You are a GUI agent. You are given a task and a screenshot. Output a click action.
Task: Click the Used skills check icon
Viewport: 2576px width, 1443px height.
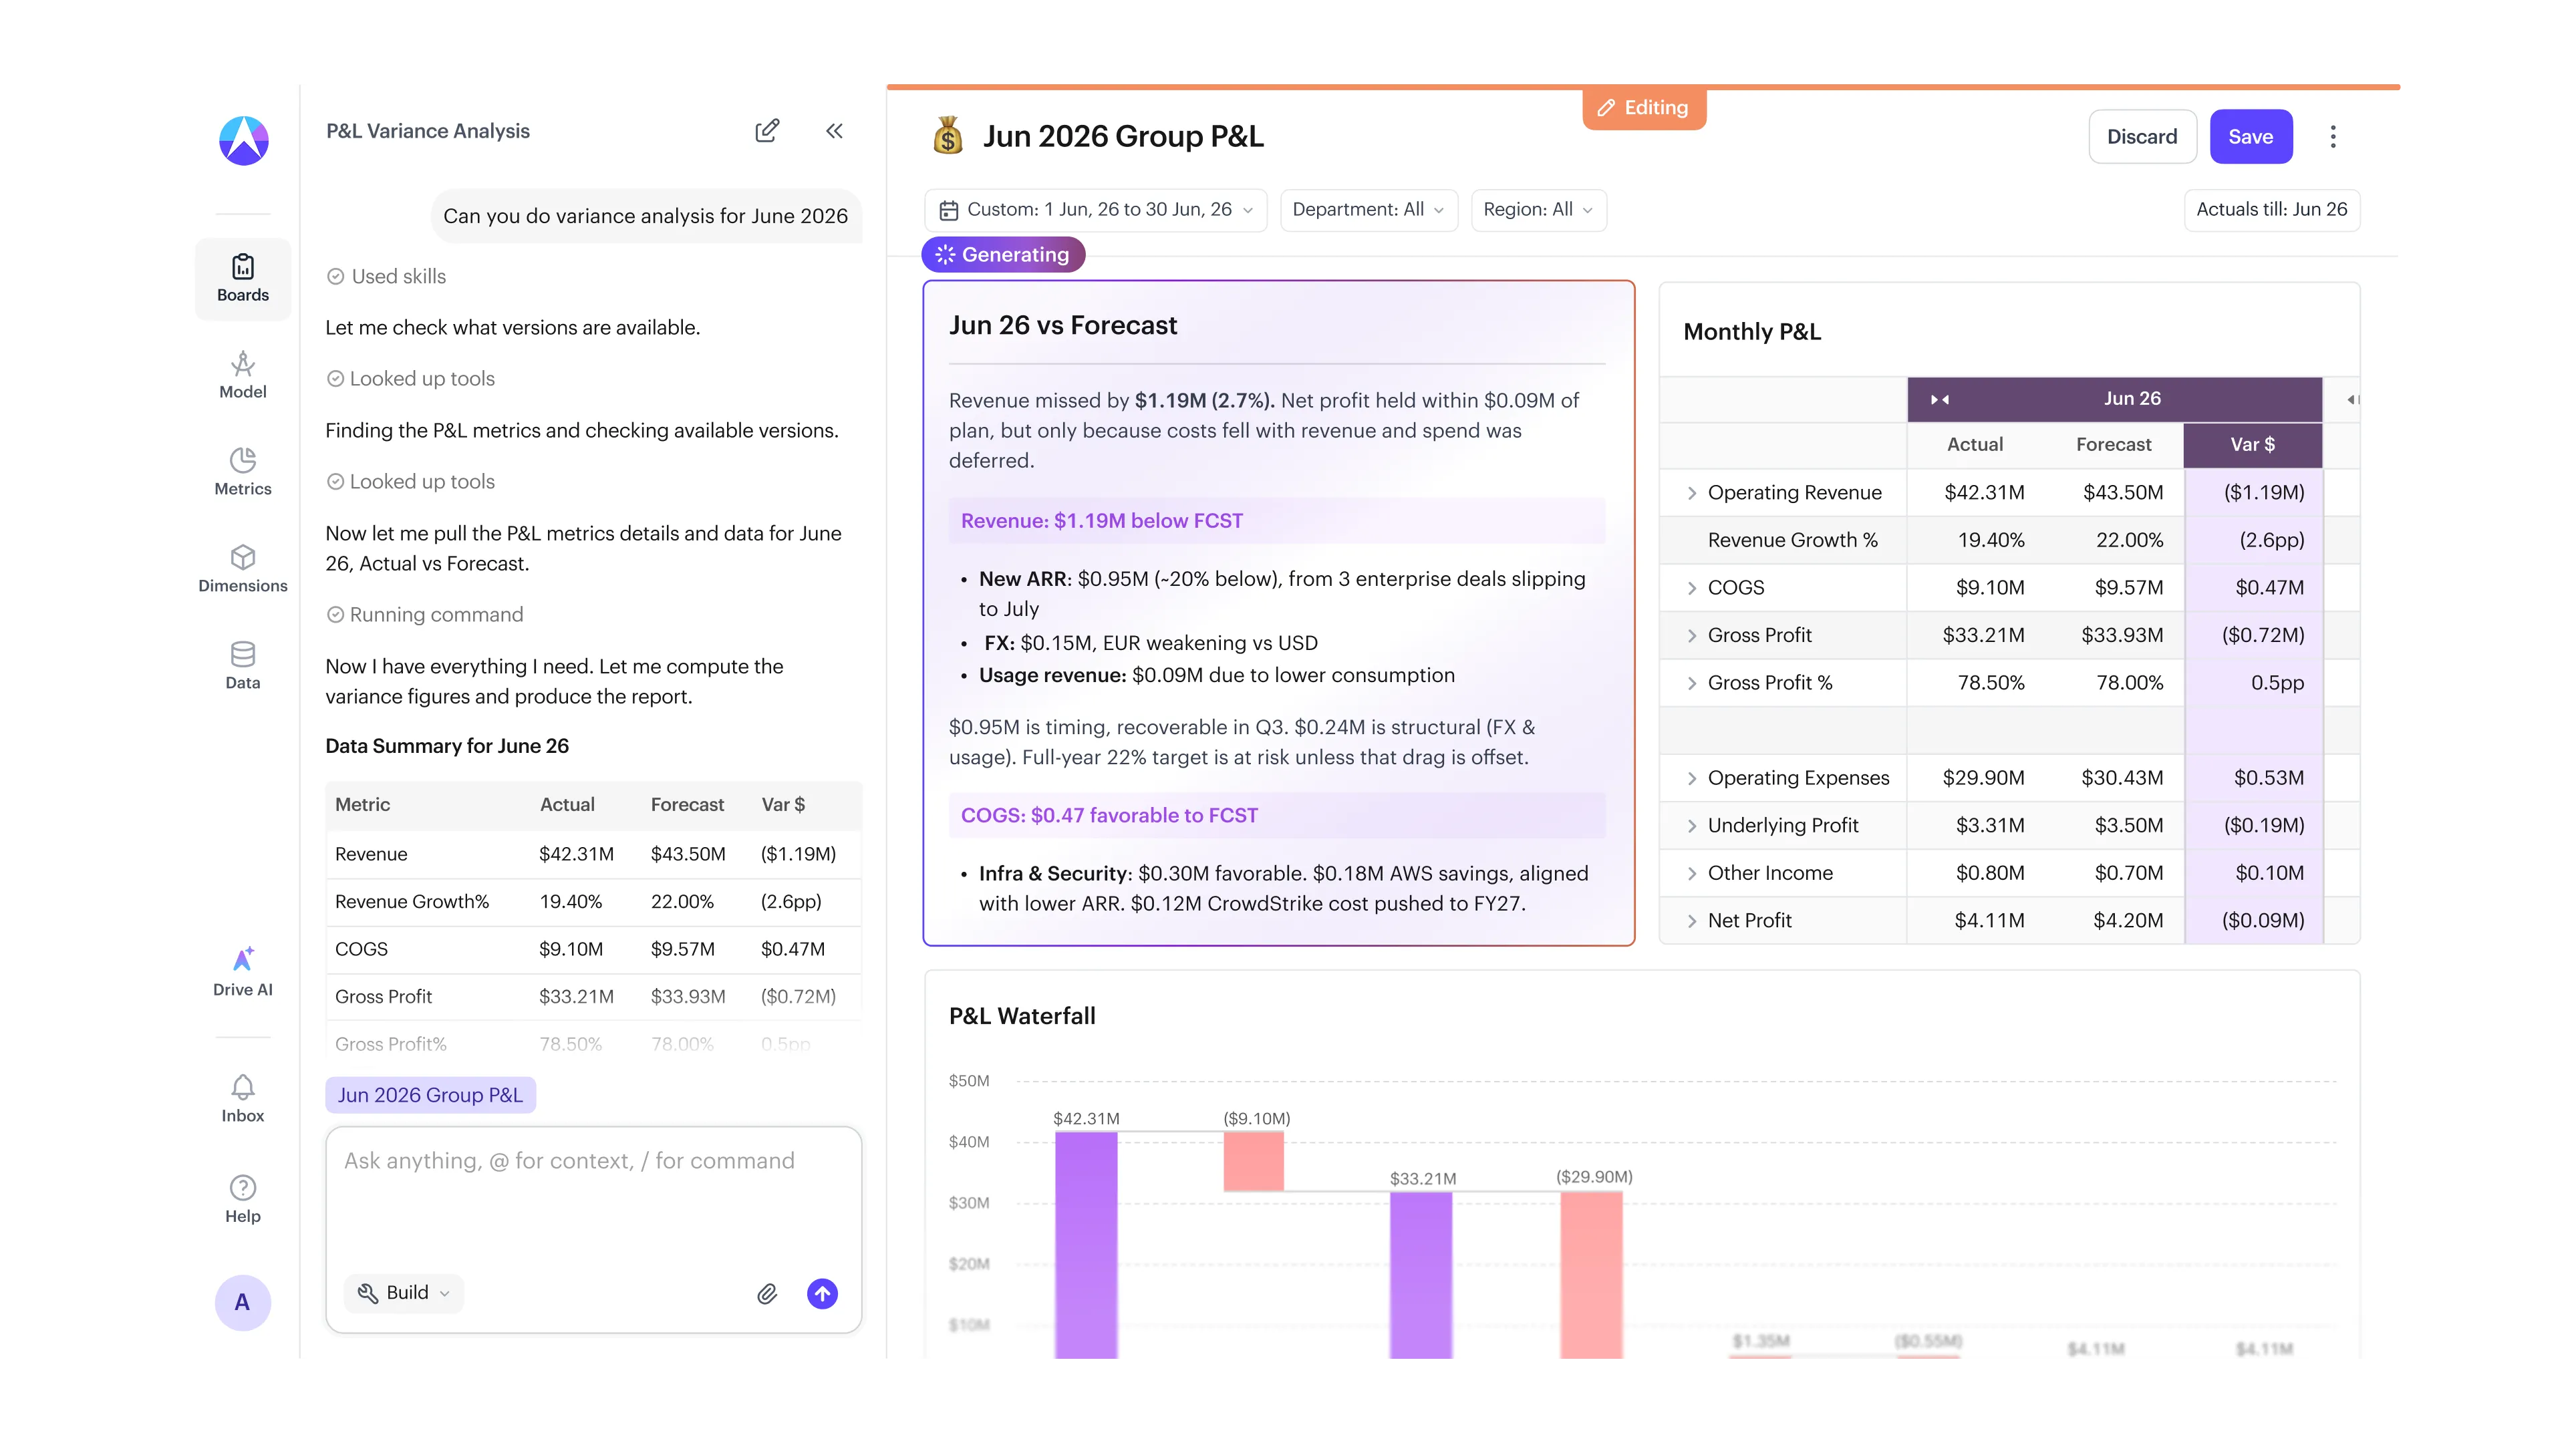coord(336,277)
